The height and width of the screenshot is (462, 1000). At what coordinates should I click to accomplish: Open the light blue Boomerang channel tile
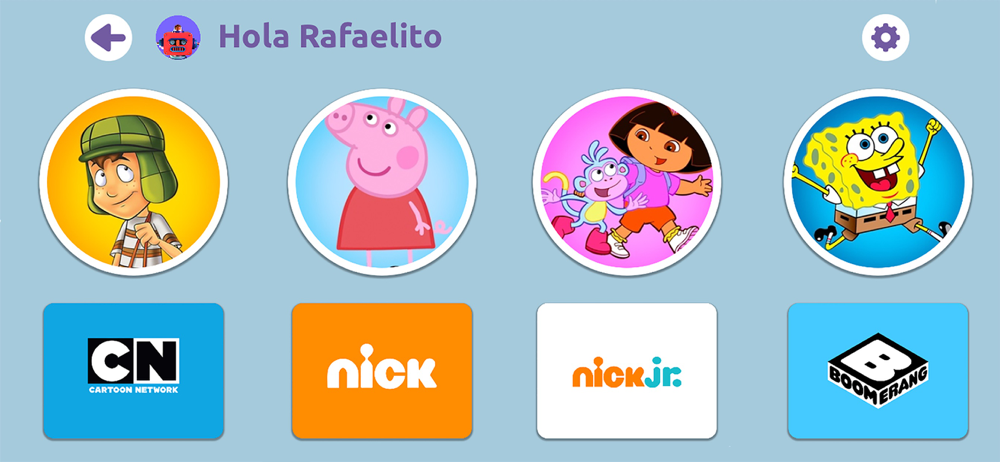coord(878,371)
